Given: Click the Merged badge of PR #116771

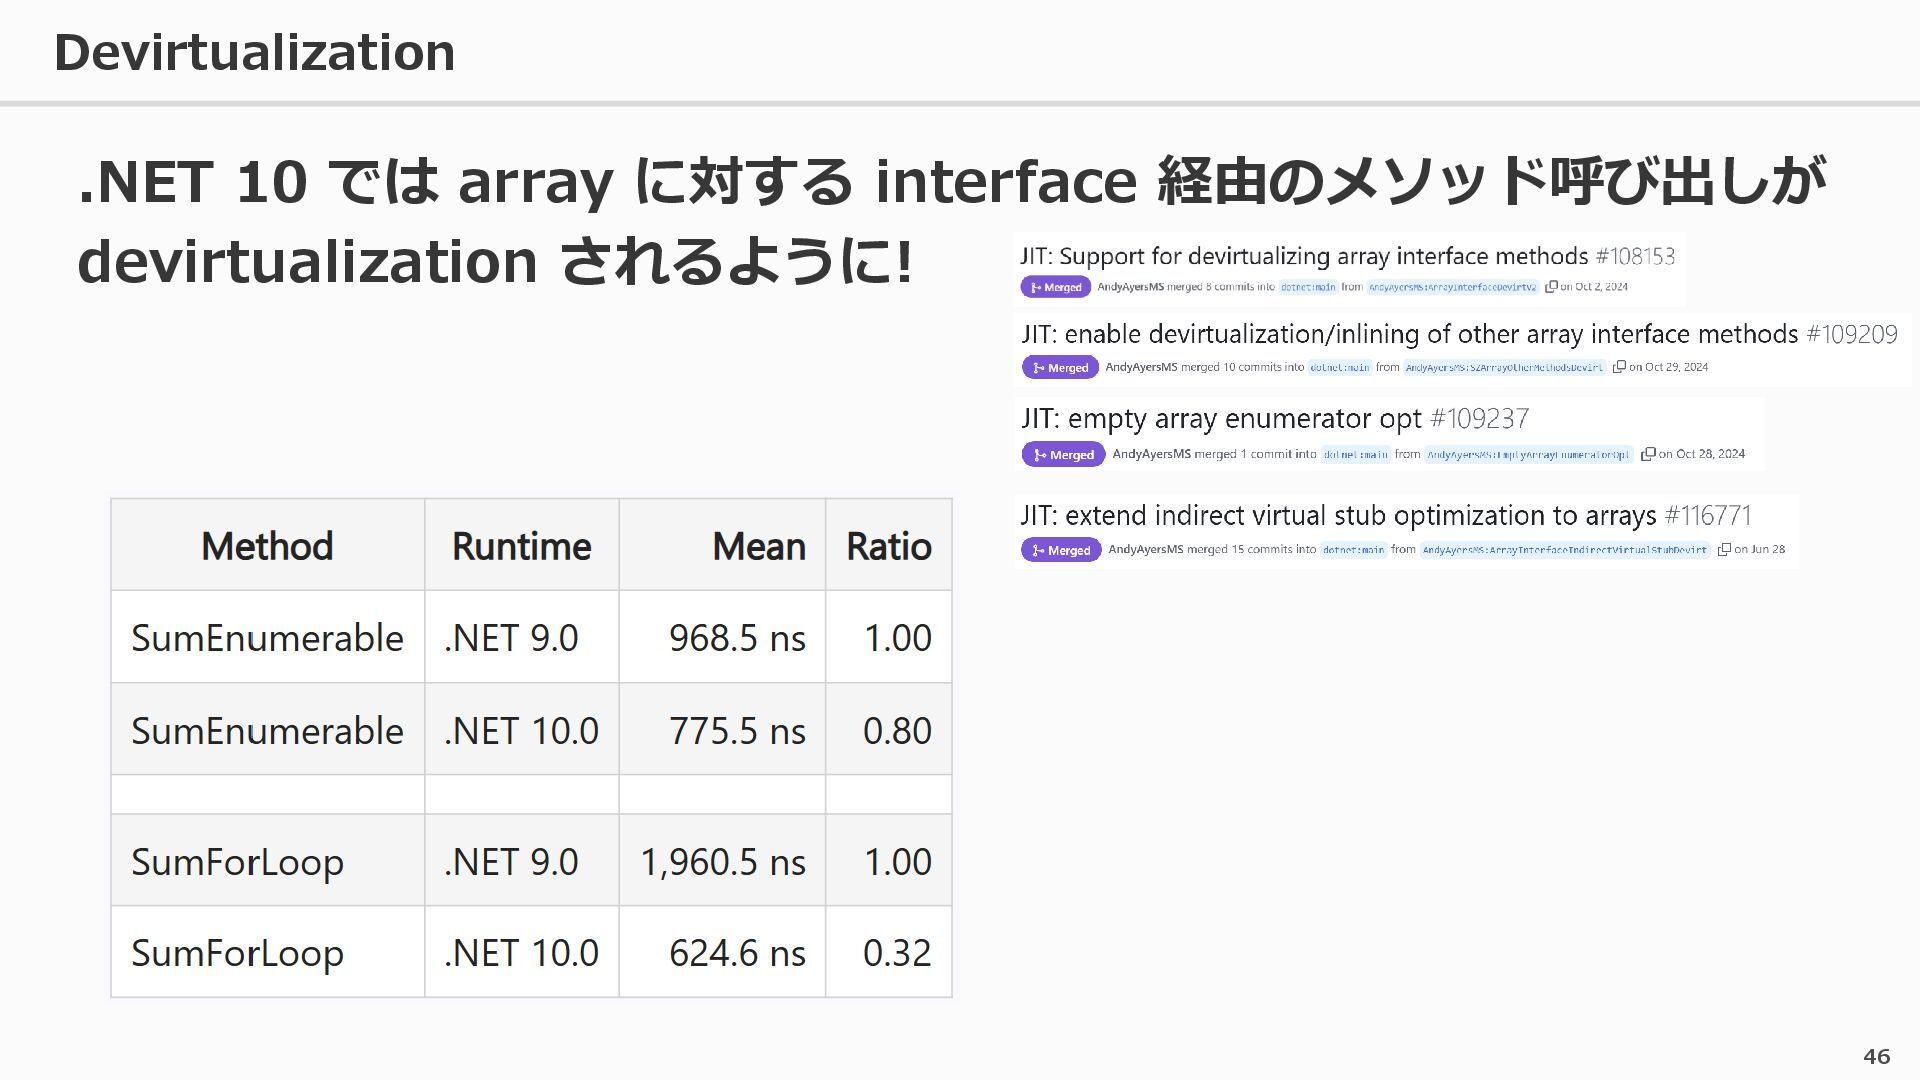Looking at the screenshot, I should [x=1061, y=550].
